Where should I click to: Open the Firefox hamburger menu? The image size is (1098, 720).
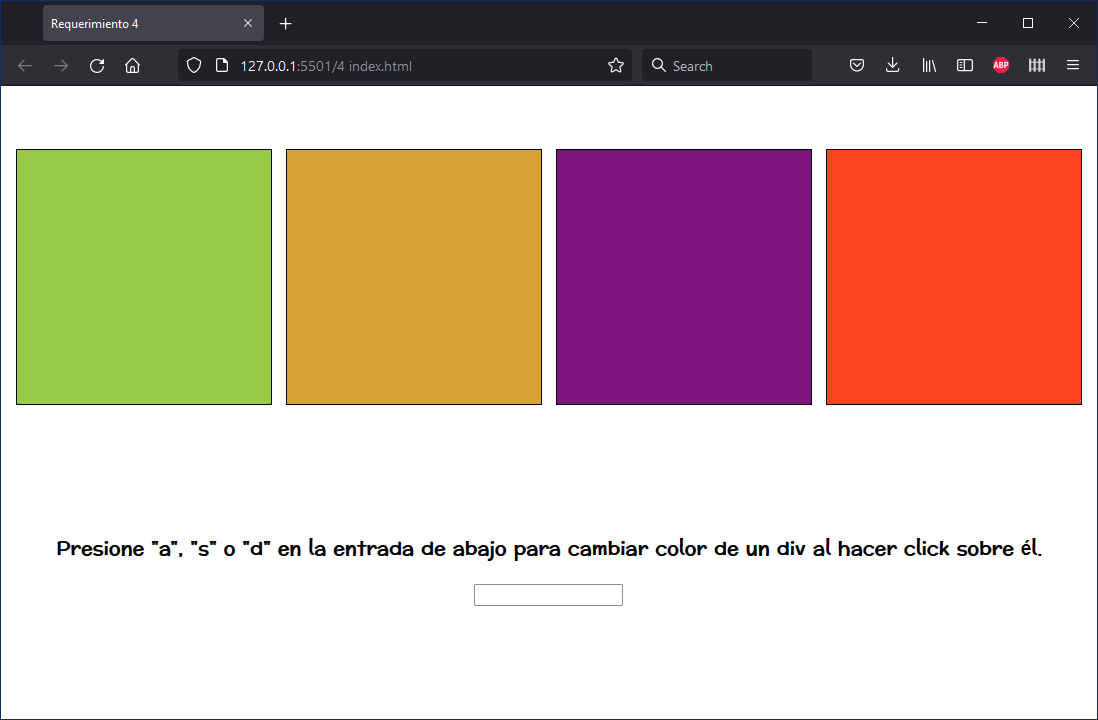click(x=1073, y=65)
